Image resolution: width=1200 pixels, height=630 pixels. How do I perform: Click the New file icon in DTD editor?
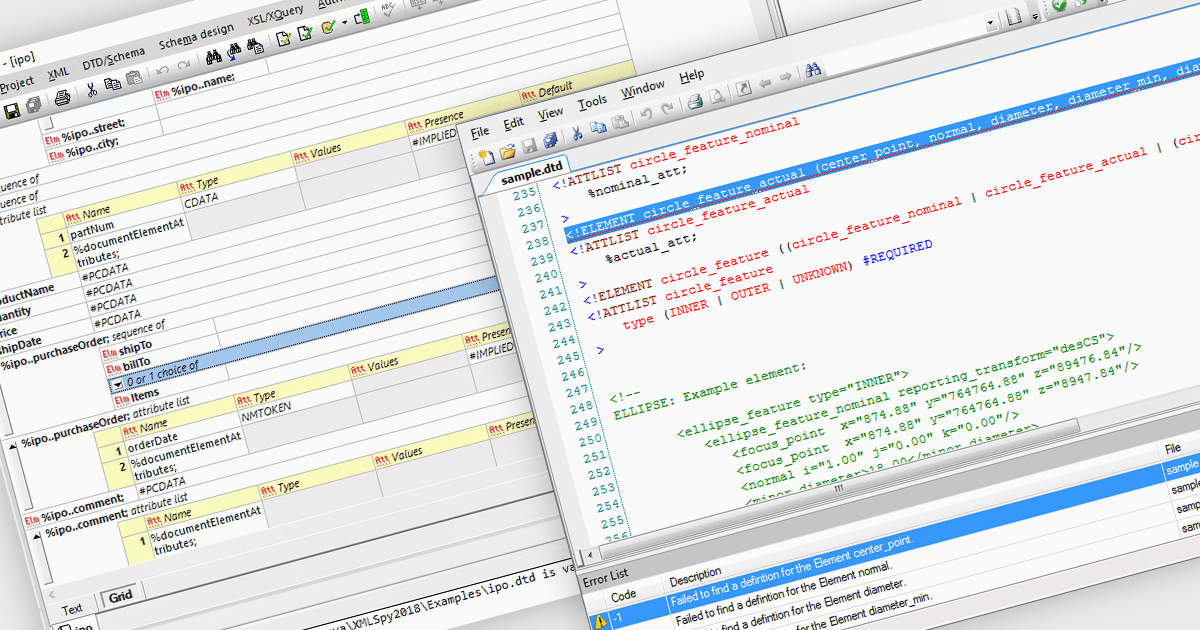click(486, 156)
